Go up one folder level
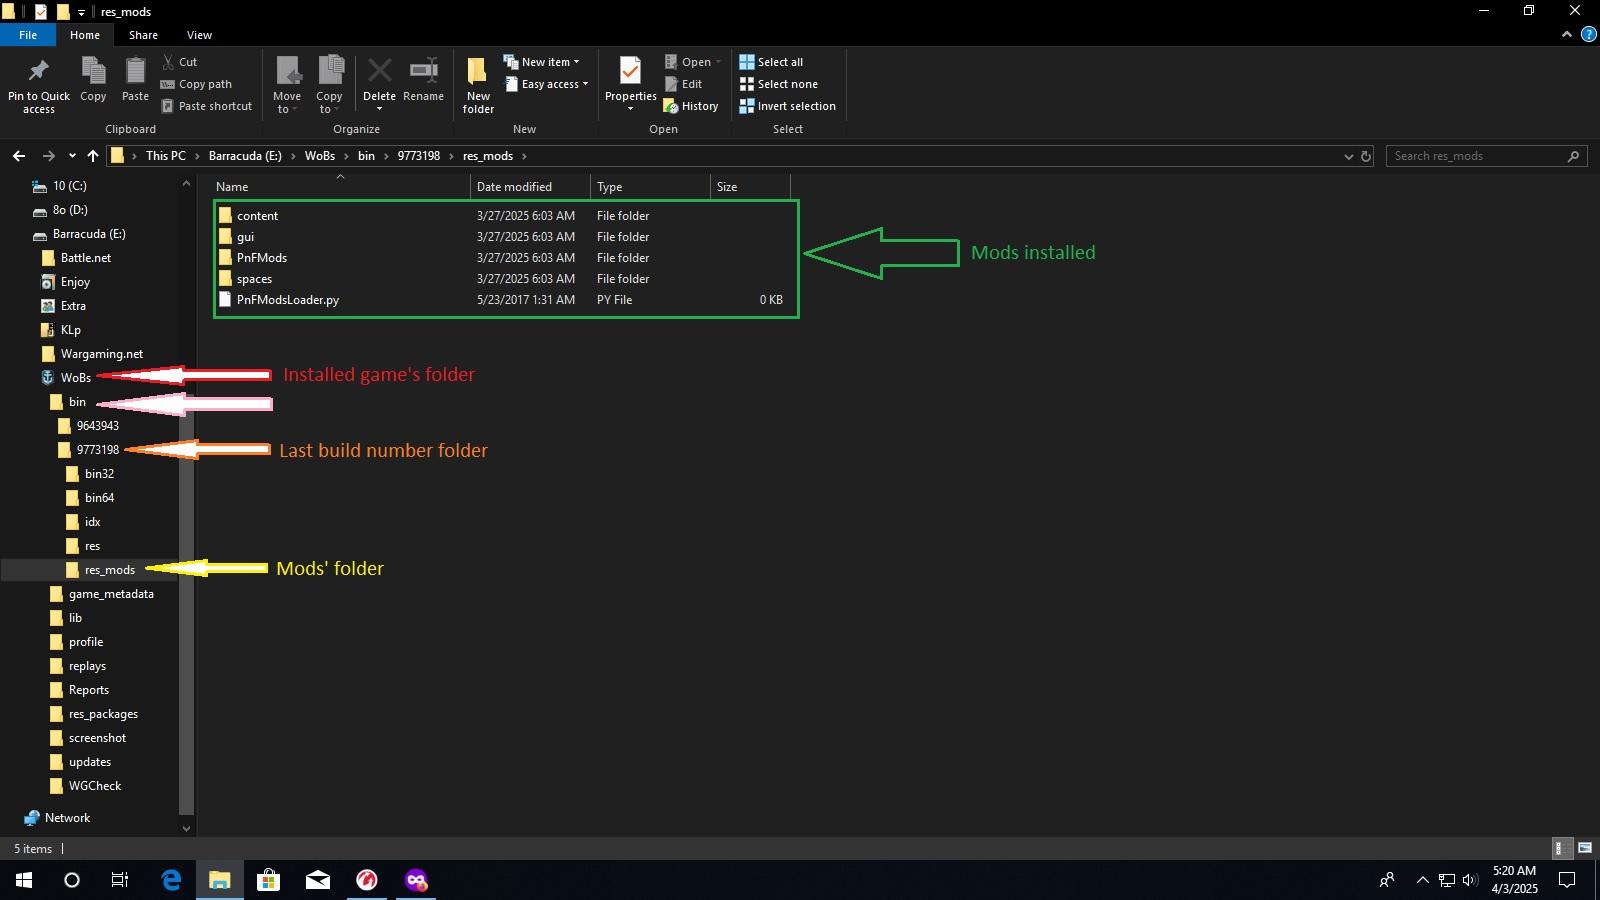 pos(93,156)
